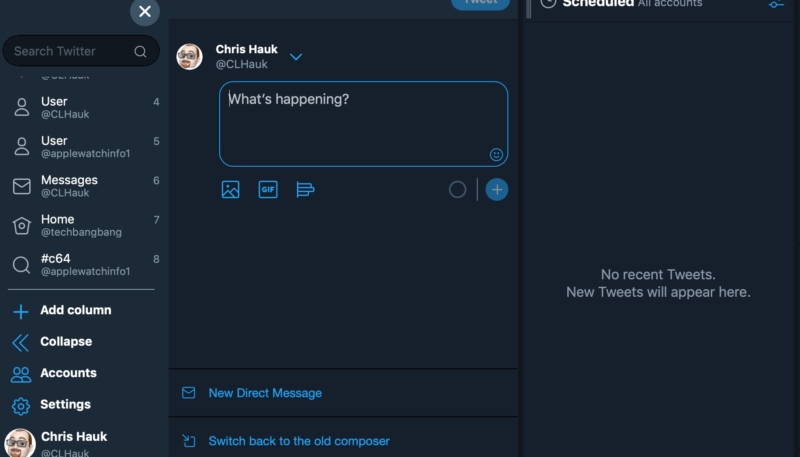The height and width of the screenshot is (457, 800).
Task: Collapse the sidebar navigation
Action: 65,342
